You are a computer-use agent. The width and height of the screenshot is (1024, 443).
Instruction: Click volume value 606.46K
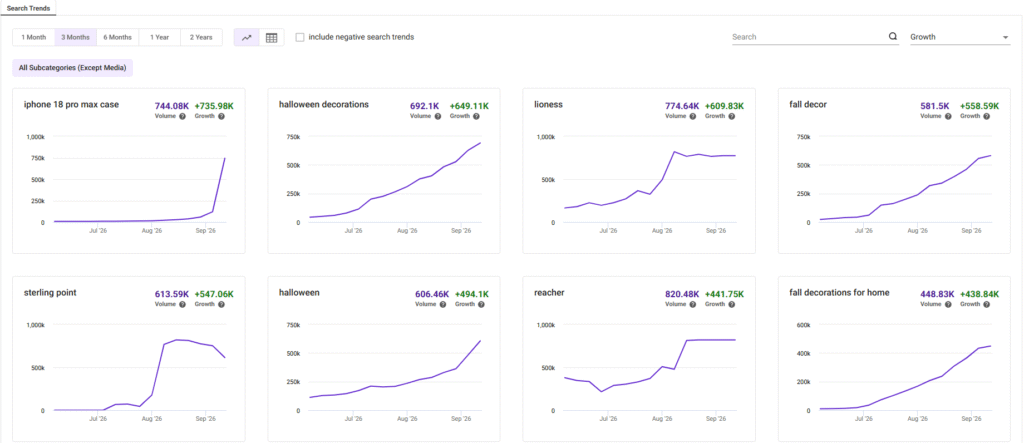coord(432,294)
